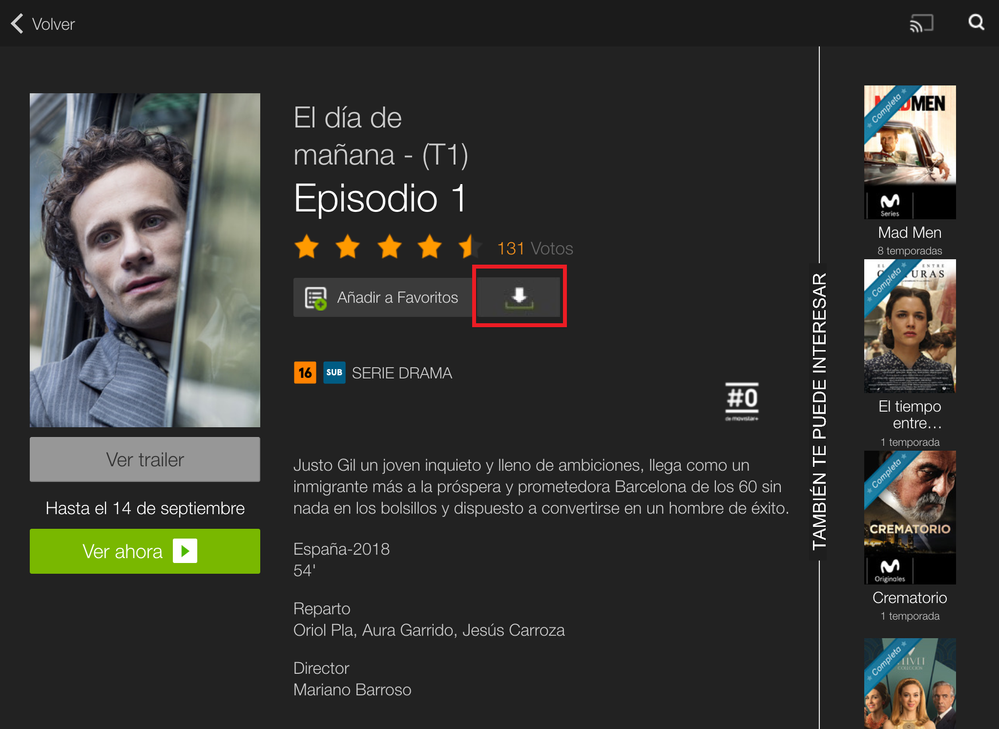Add episode to Favoritos
Image resolution: width=999 pixels, height=729 pixels.
pos(382,297)
